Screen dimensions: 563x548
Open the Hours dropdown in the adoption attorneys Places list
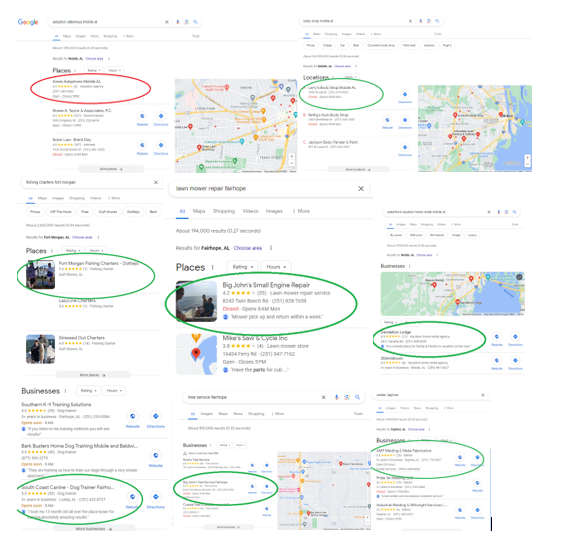[115, 70]
